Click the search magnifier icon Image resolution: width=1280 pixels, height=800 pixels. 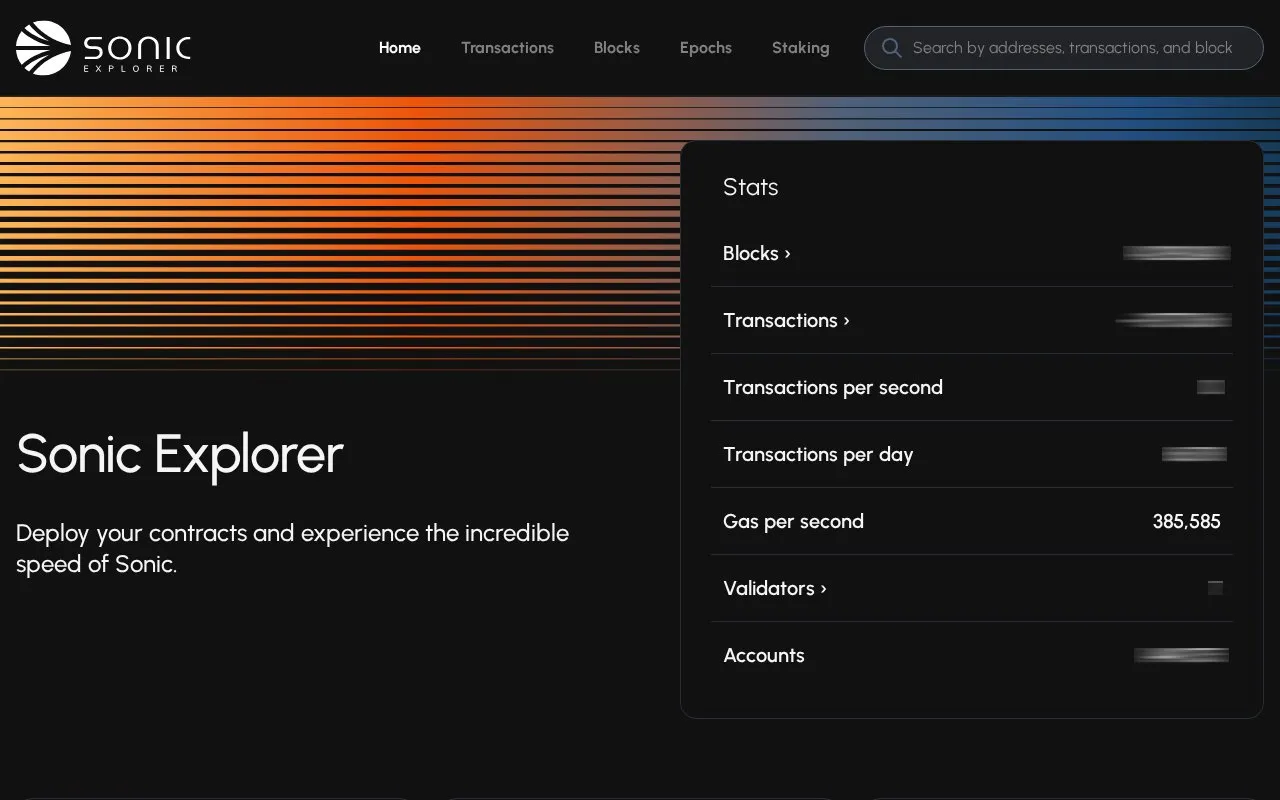click(x=891, y=48)
